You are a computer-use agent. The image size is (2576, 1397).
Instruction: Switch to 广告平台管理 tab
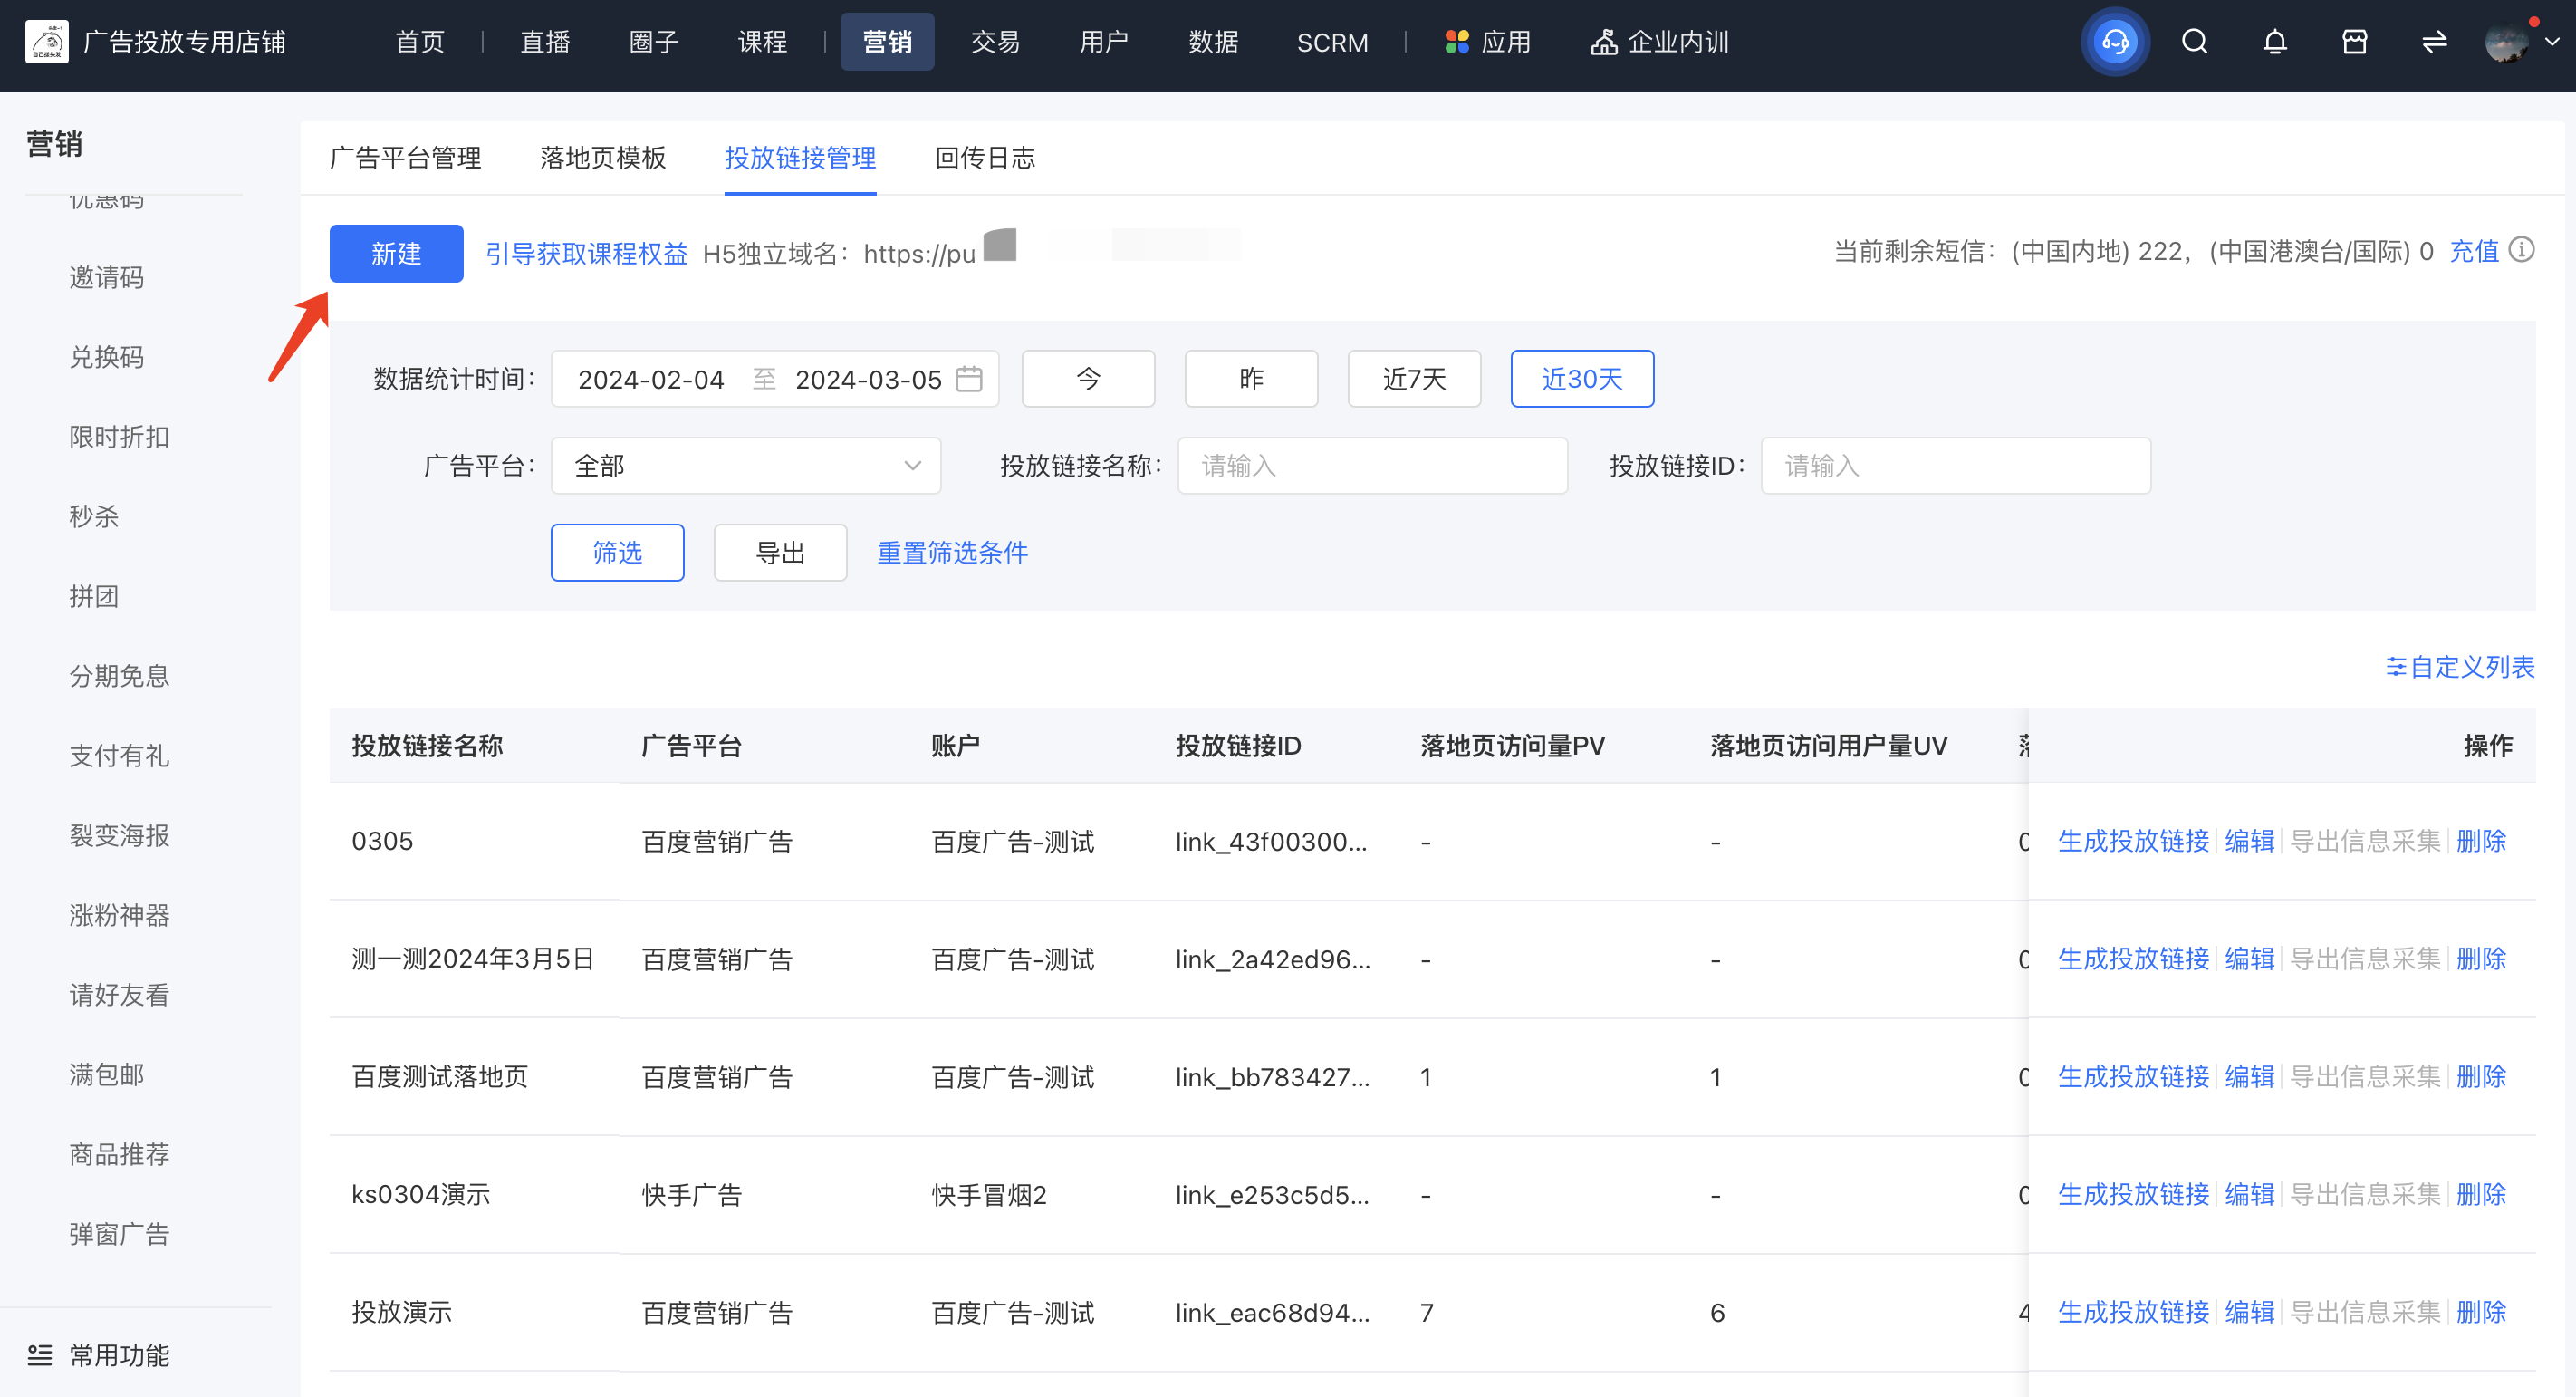pos(405,158)
